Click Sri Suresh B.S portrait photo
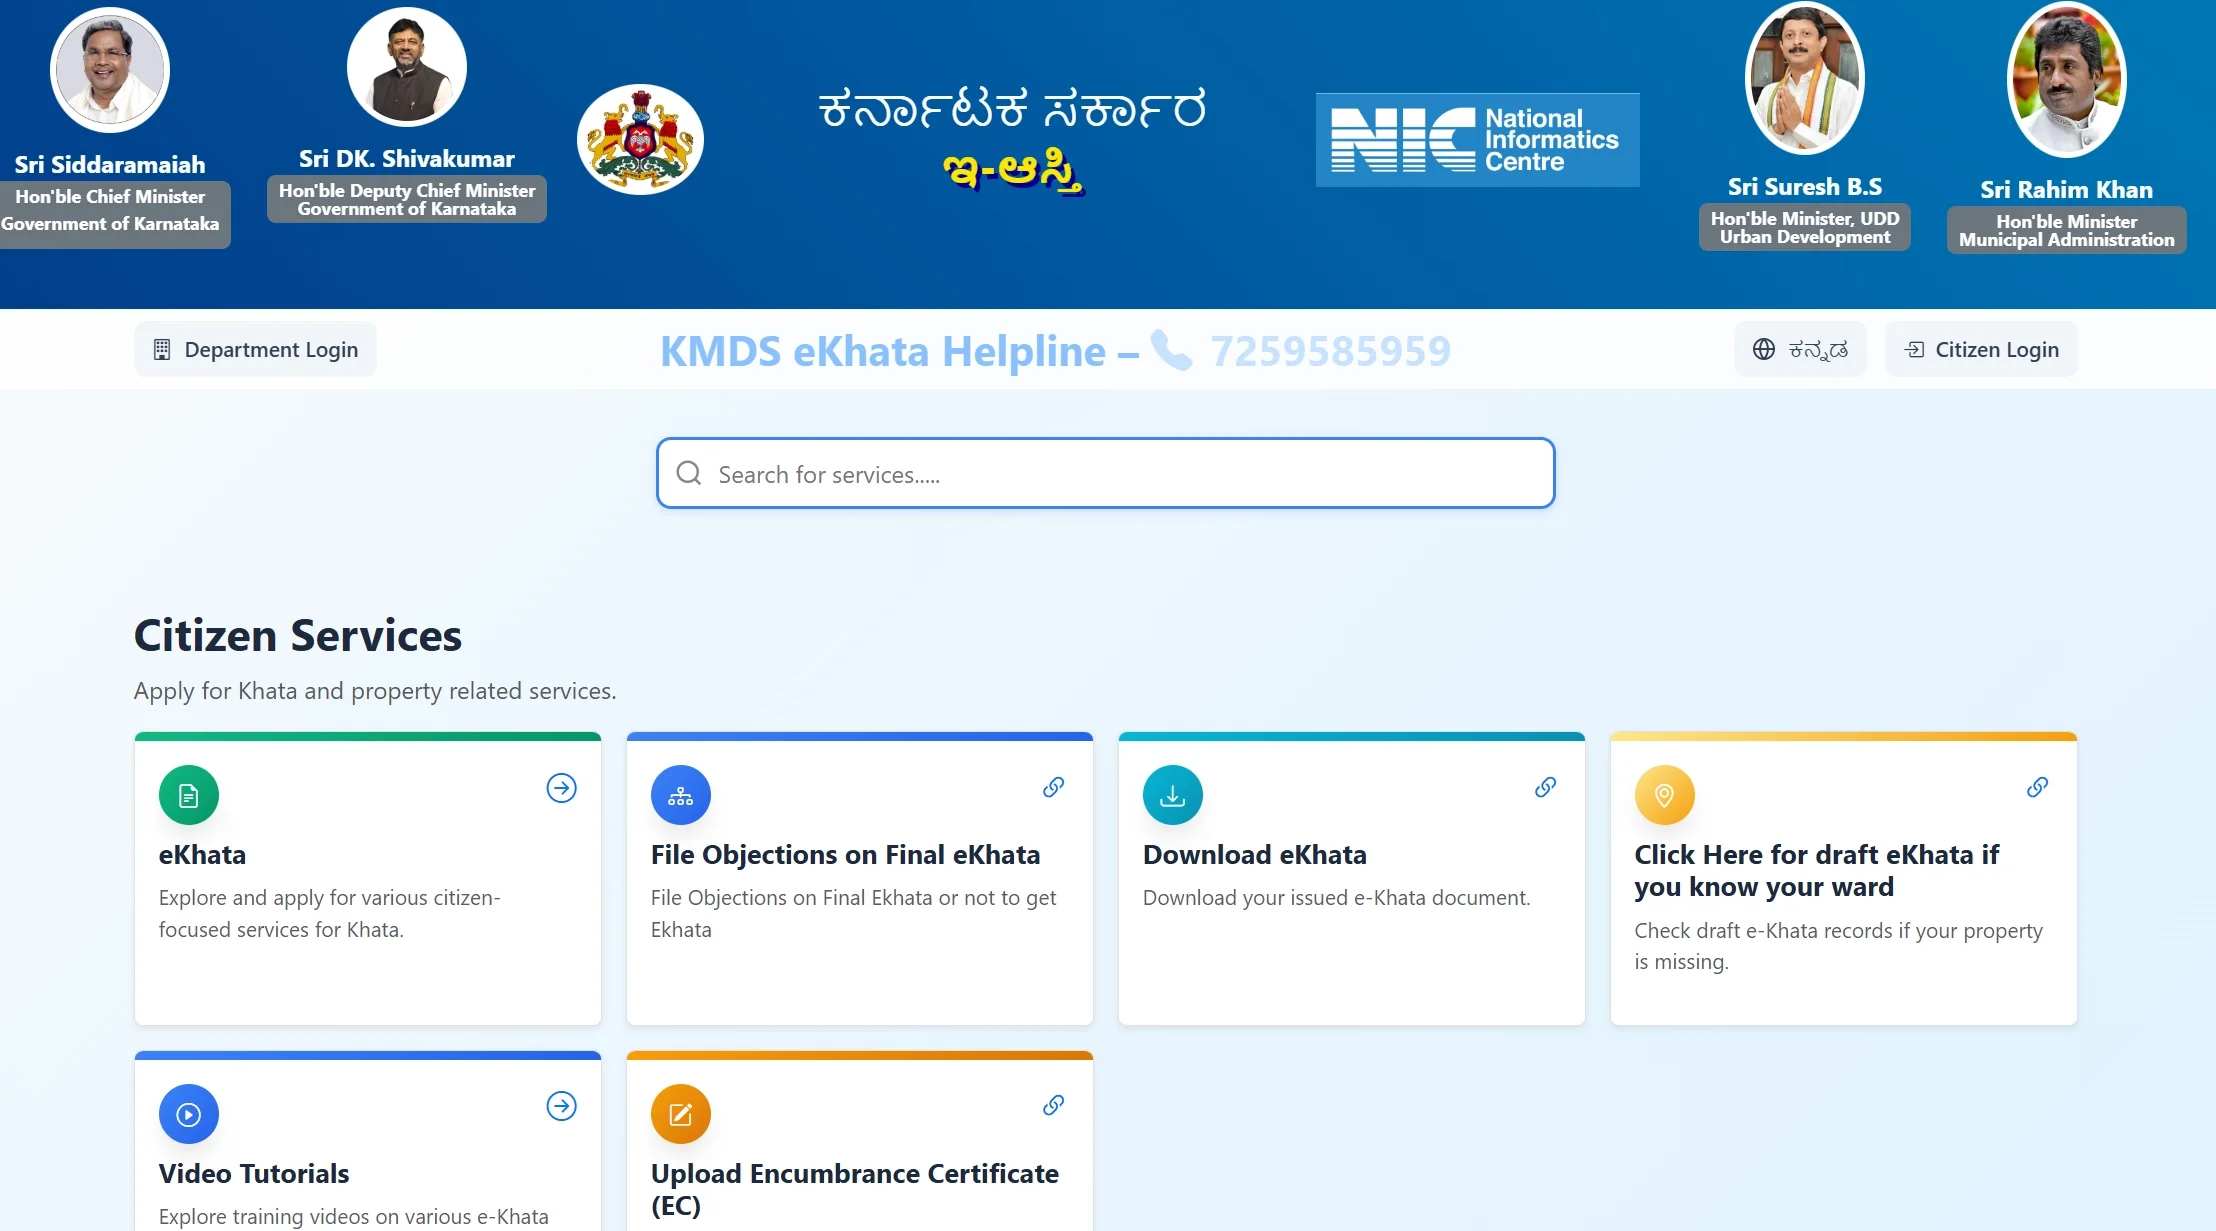The width and height of the screenshot is (2216, 1231). (1805, 78)
